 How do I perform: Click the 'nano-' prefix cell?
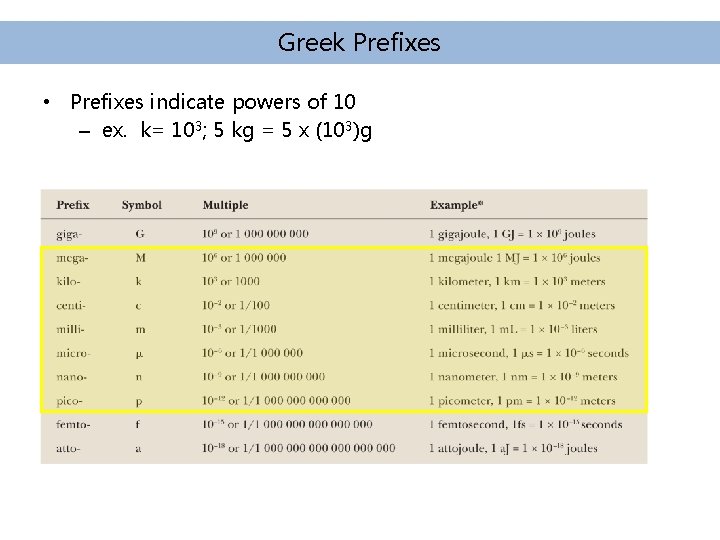[x=71, y=377]
